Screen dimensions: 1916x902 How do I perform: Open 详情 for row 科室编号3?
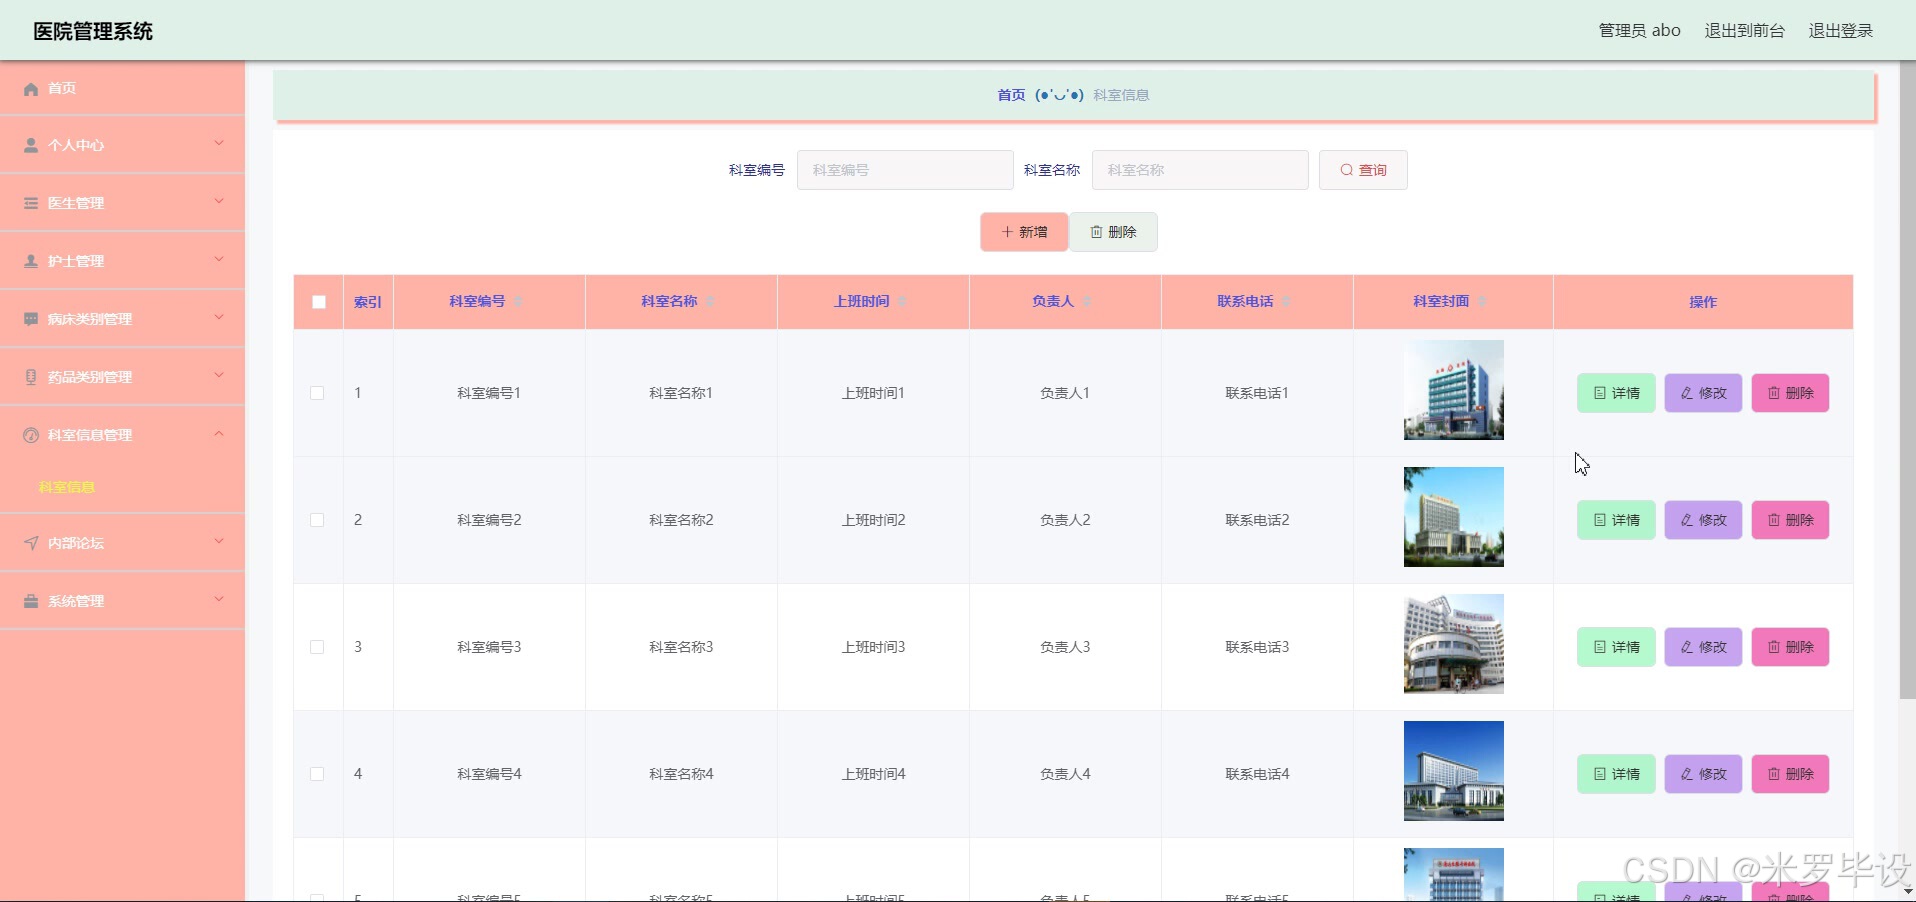coord(1616,647)
